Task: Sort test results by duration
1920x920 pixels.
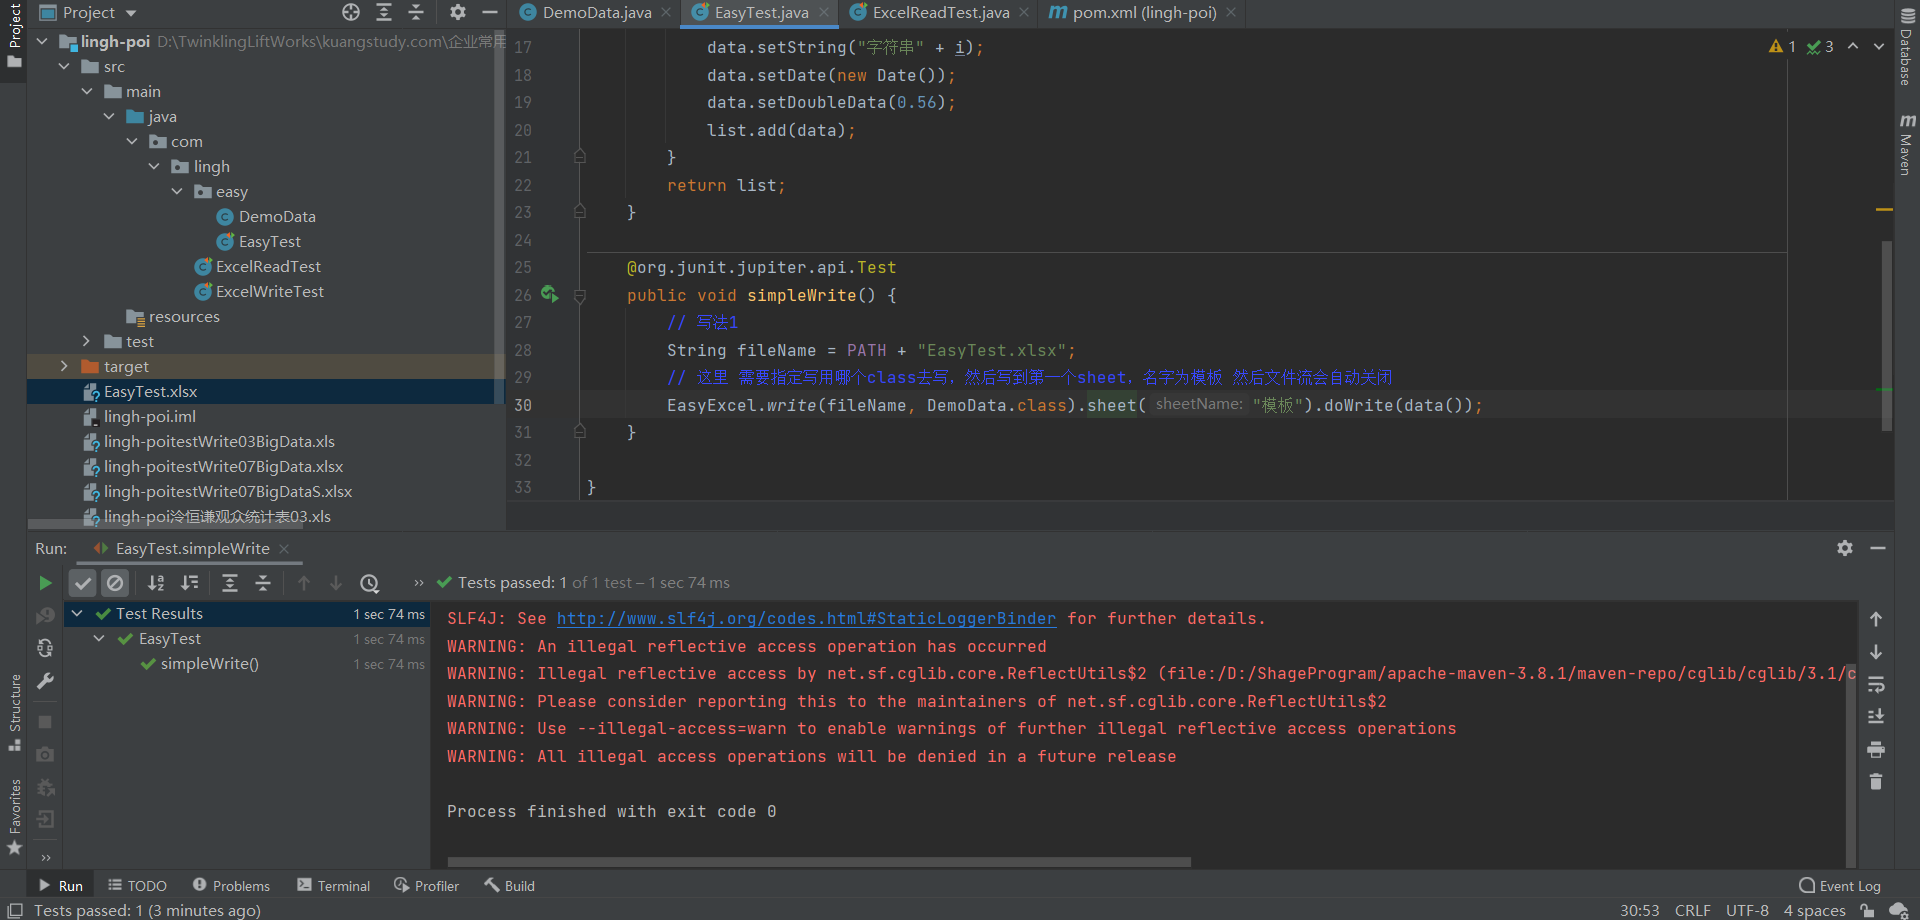Action: (x=189, y=583)
